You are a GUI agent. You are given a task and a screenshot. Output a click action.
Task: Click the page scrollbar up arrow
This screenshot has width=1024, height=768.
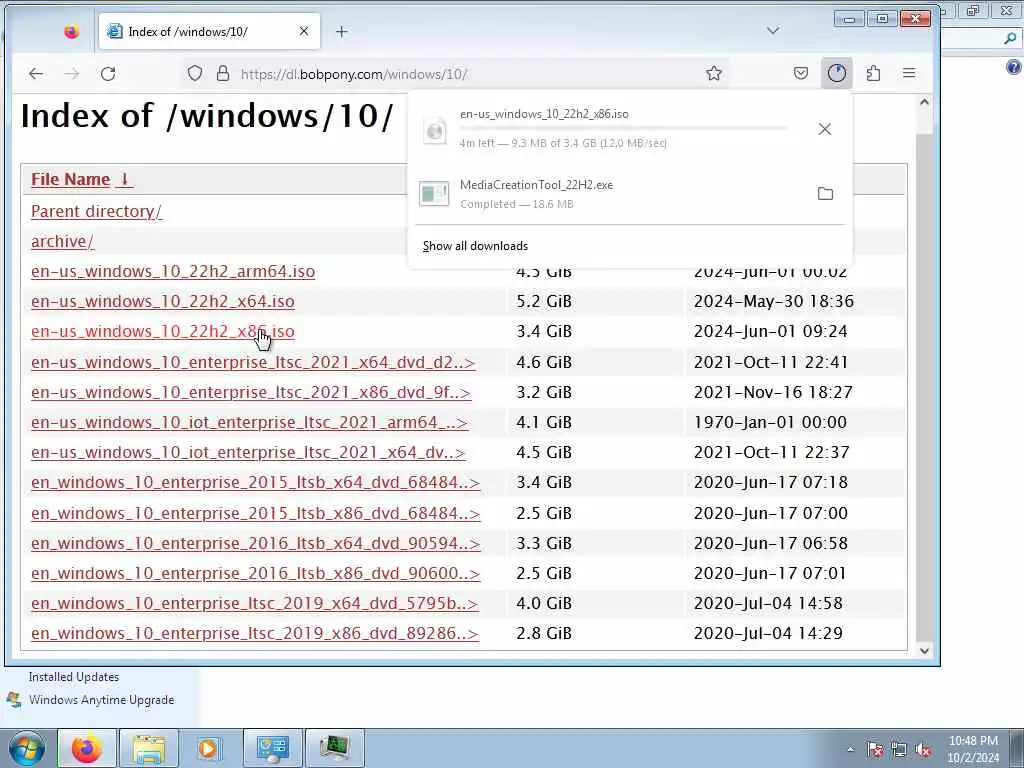pyautogui.click(x=924, y=102)
